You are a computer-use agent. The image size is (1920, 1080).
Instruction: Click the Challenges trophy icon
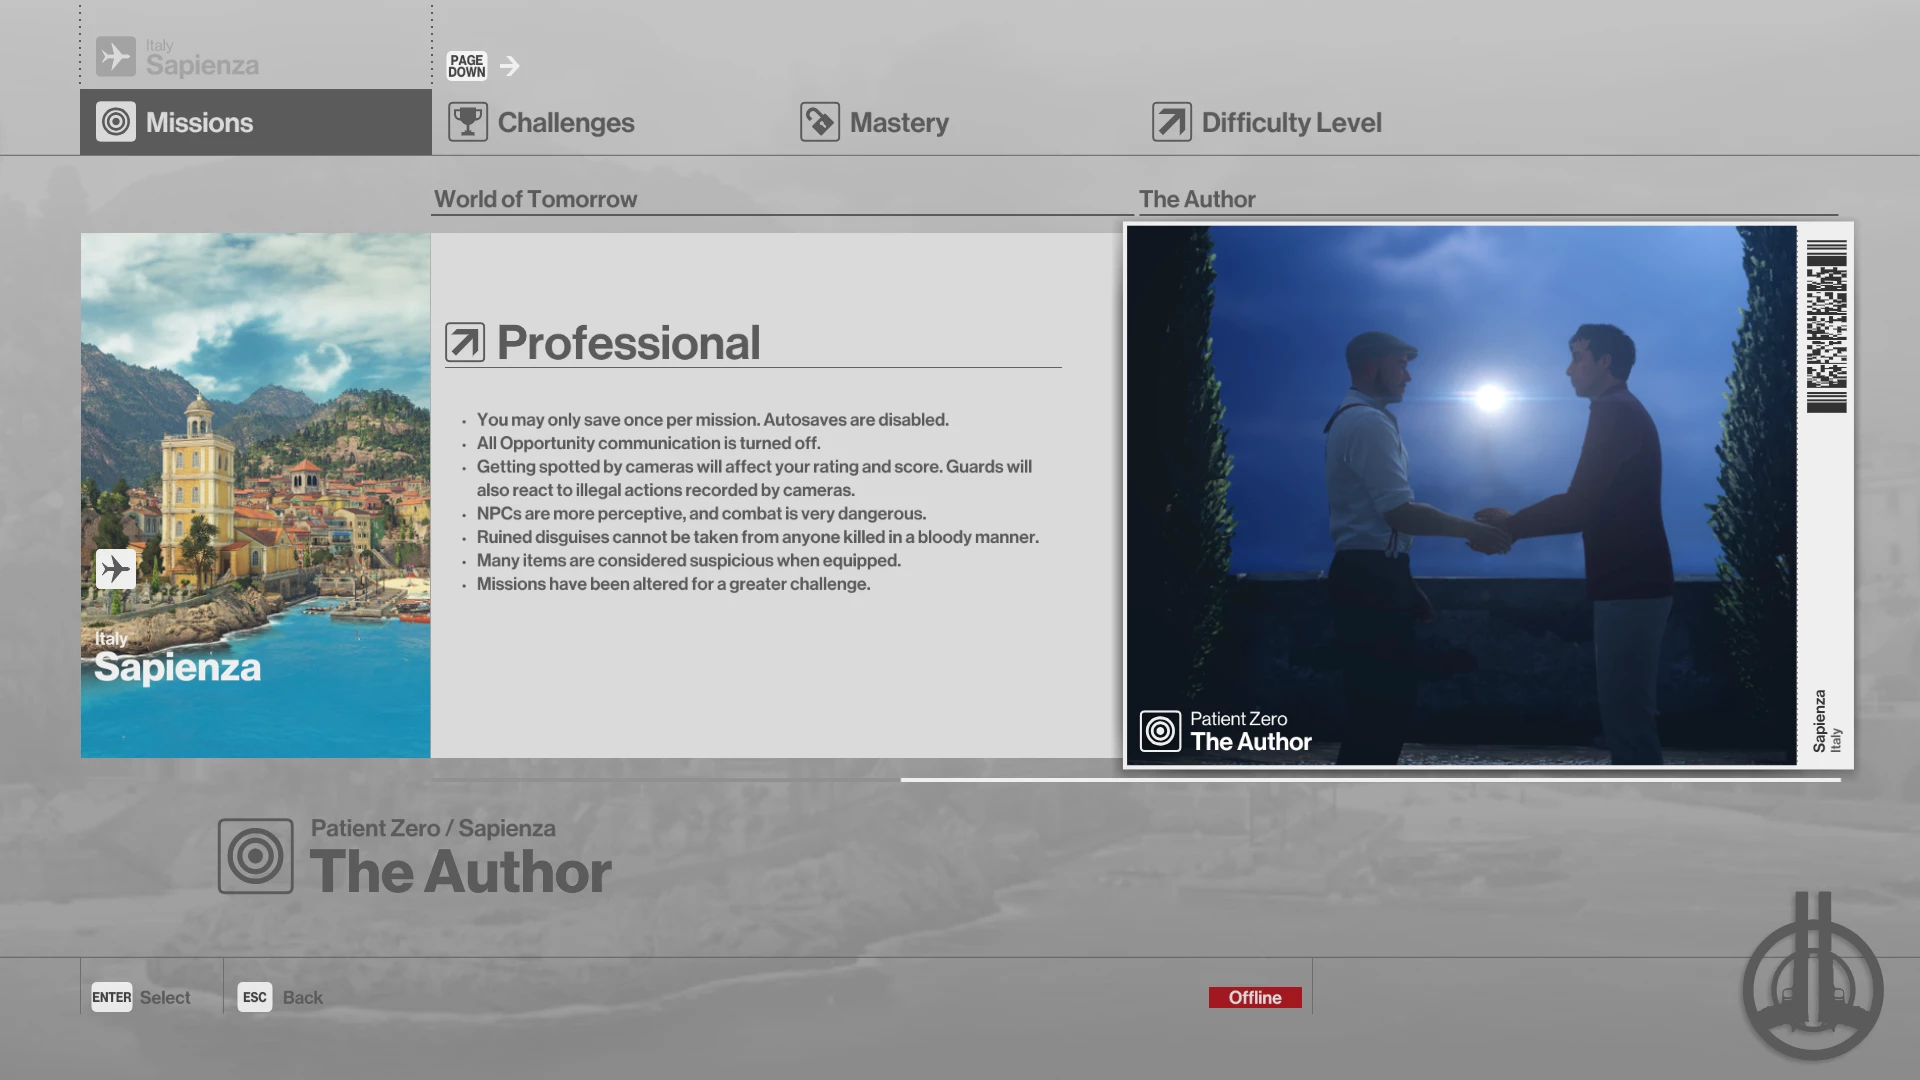[468, 122]
